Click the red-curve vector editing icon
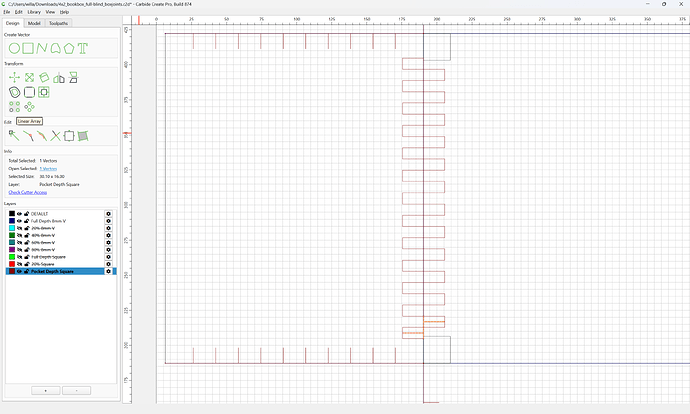This screenshot has width=690, height=414. coord(42,136)
